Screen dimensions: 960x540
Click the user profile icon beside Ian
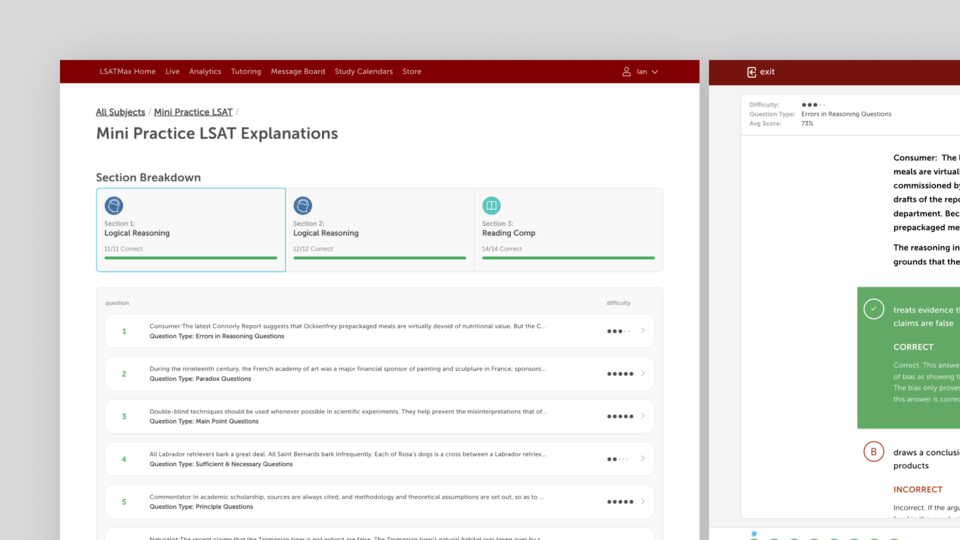(x=626, y=72)
